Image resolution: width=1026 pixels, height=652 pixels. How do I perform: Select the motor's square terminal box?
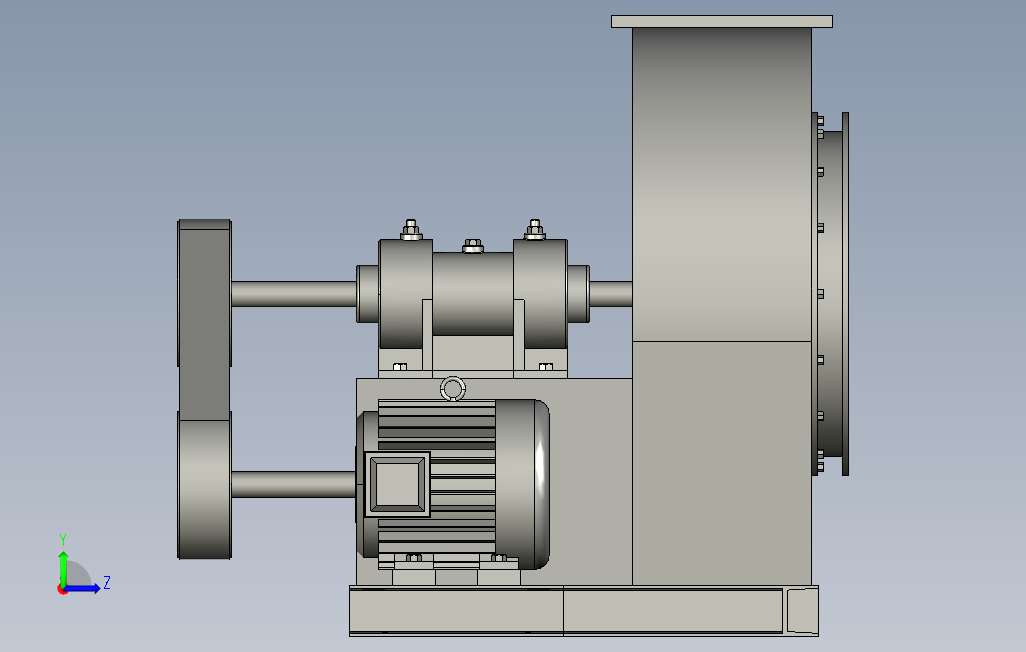pyautogui.click(x=397, y=484)
